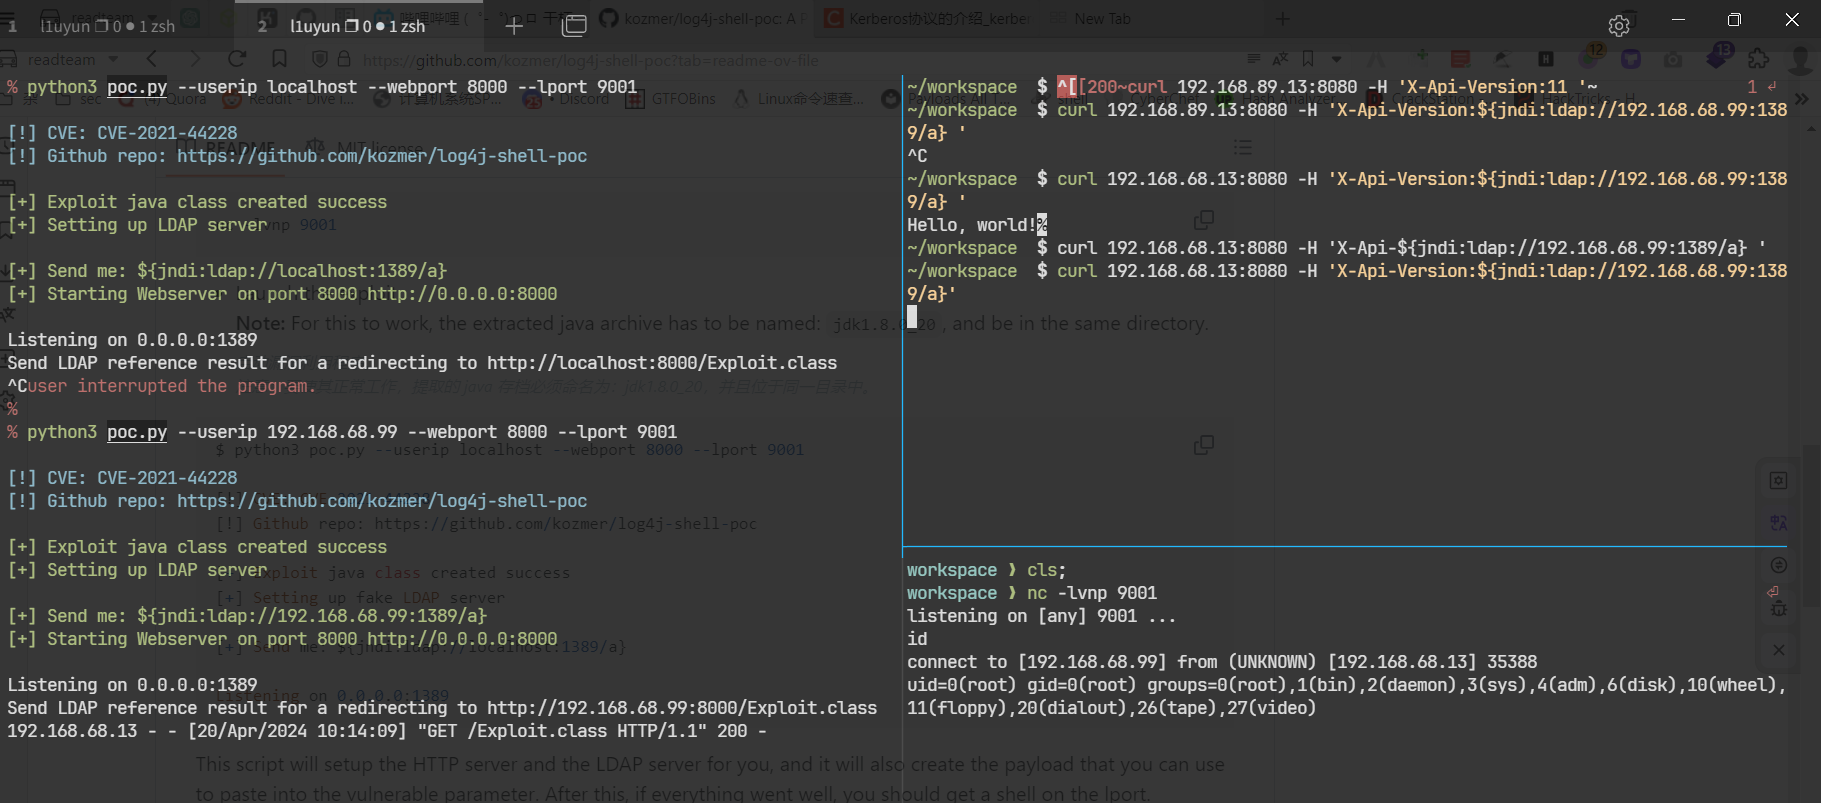Close the floating sidebar with X

(x=1778, y=650)
